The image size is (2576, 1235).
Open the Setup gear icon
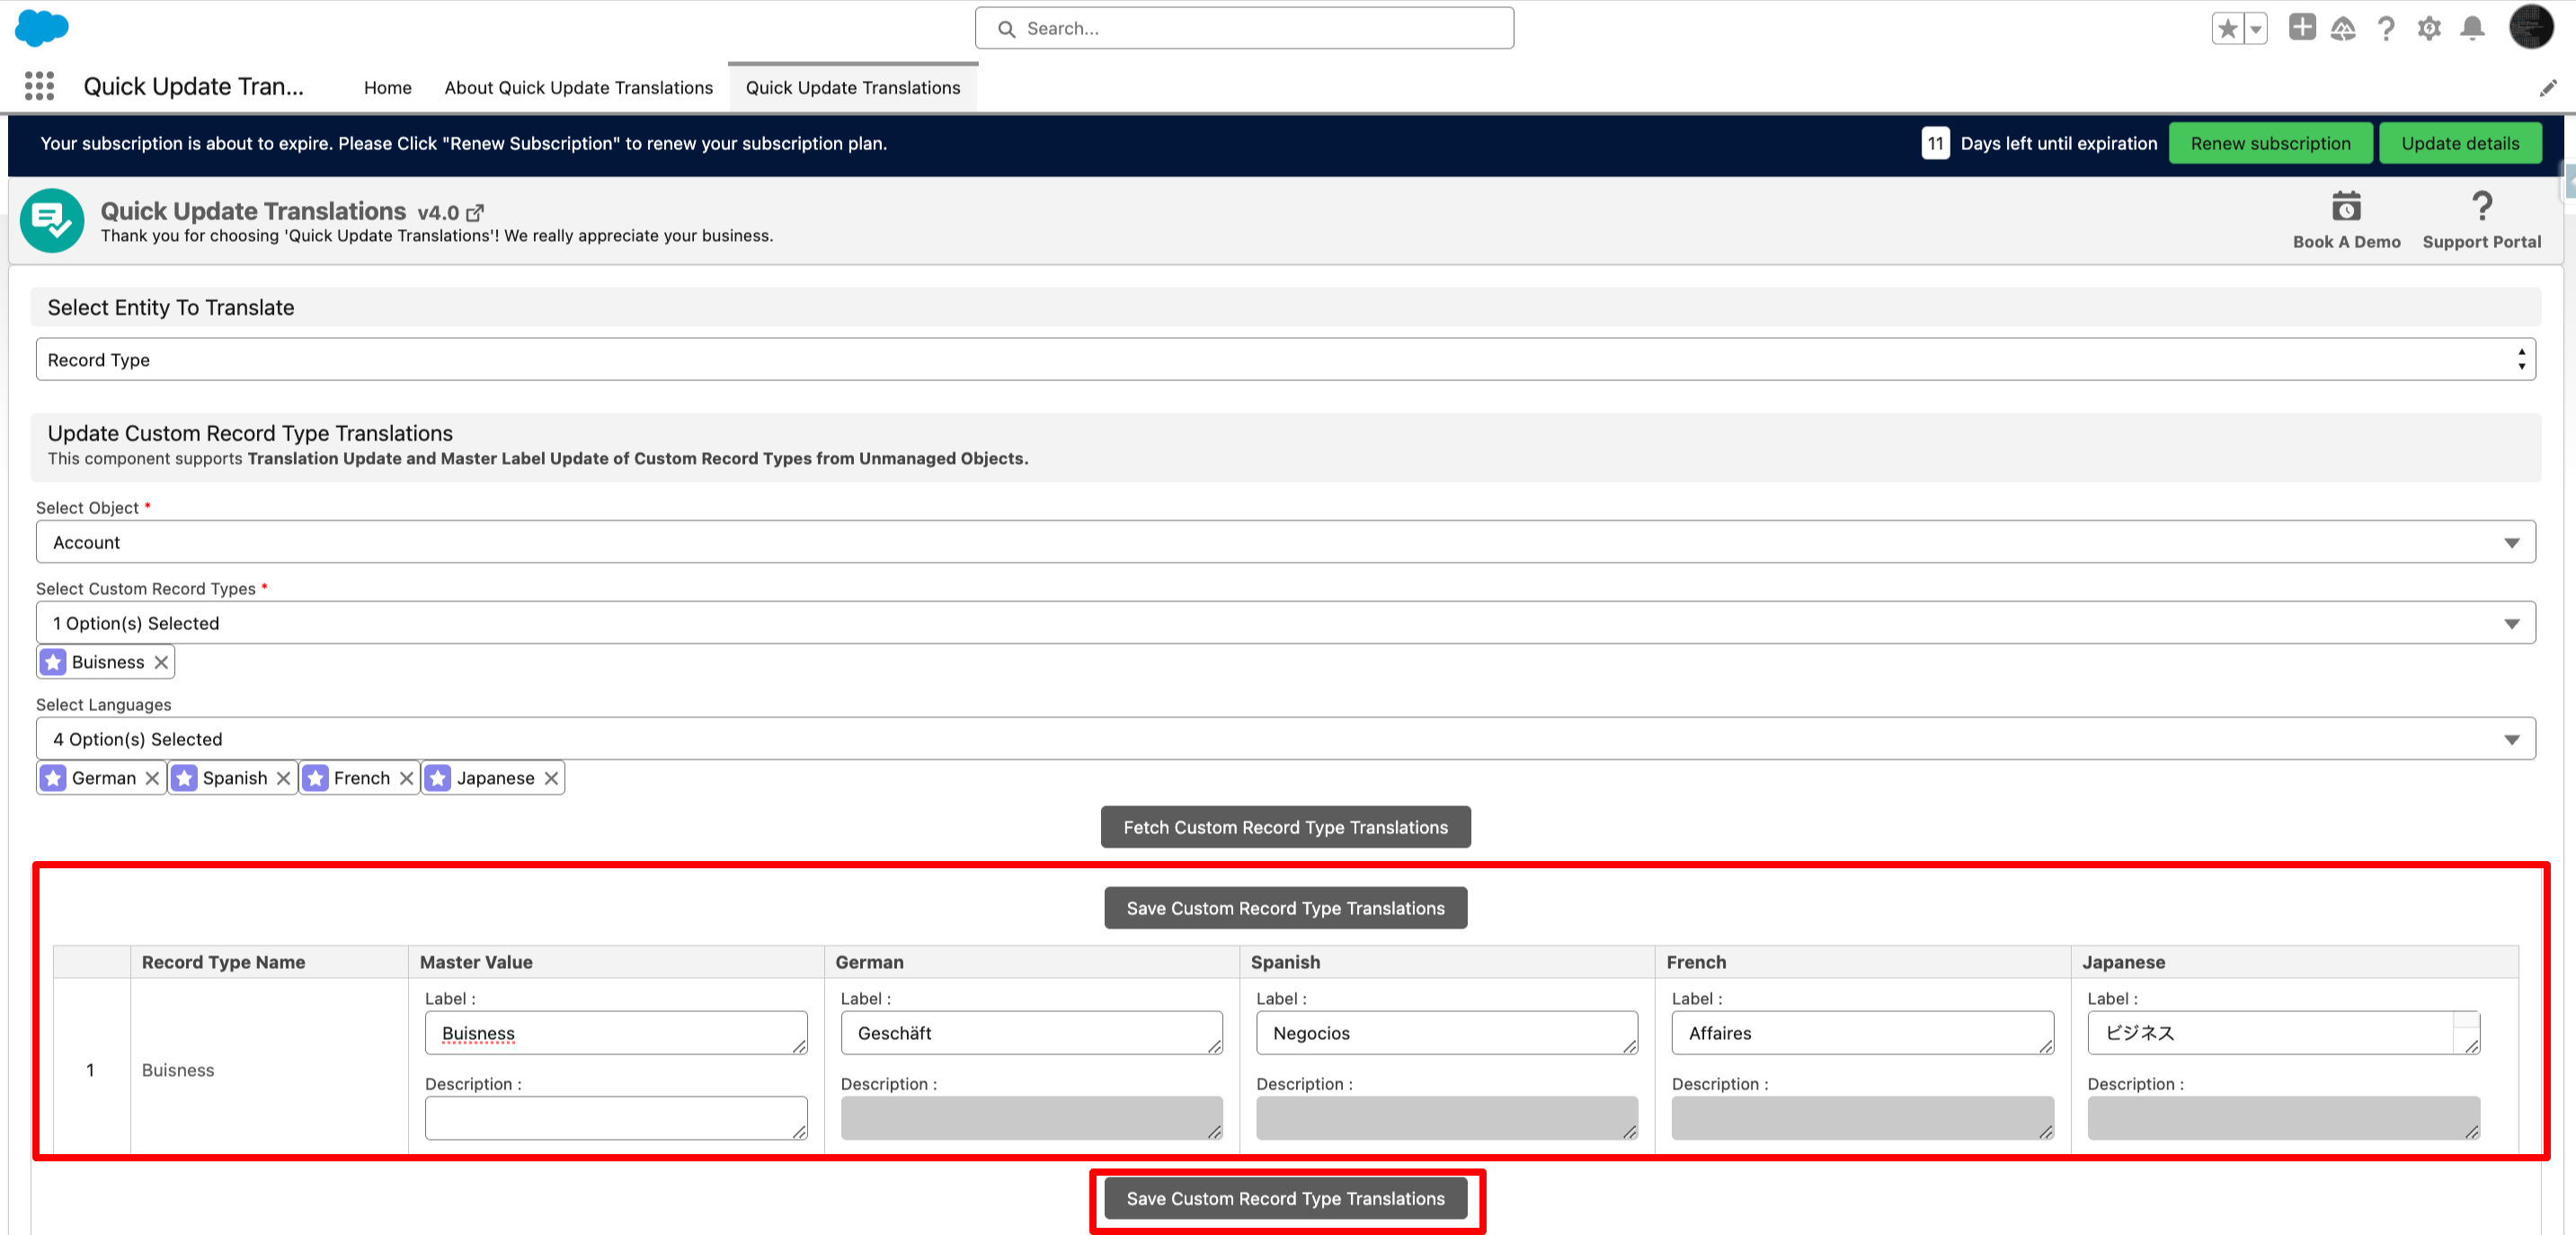2429,29
